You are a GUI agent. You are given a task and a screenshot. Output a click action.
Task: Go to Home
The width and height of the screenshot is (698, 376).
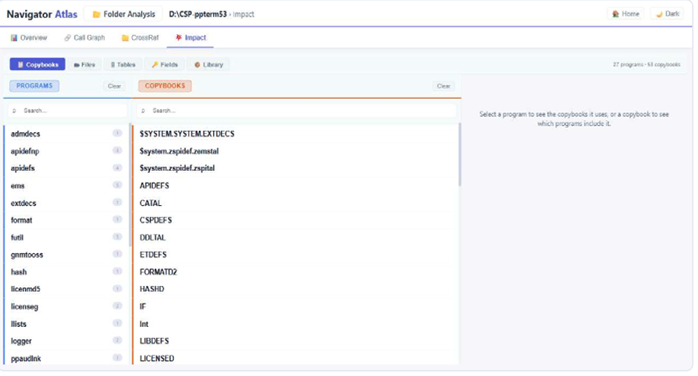[x=625, y=14]
